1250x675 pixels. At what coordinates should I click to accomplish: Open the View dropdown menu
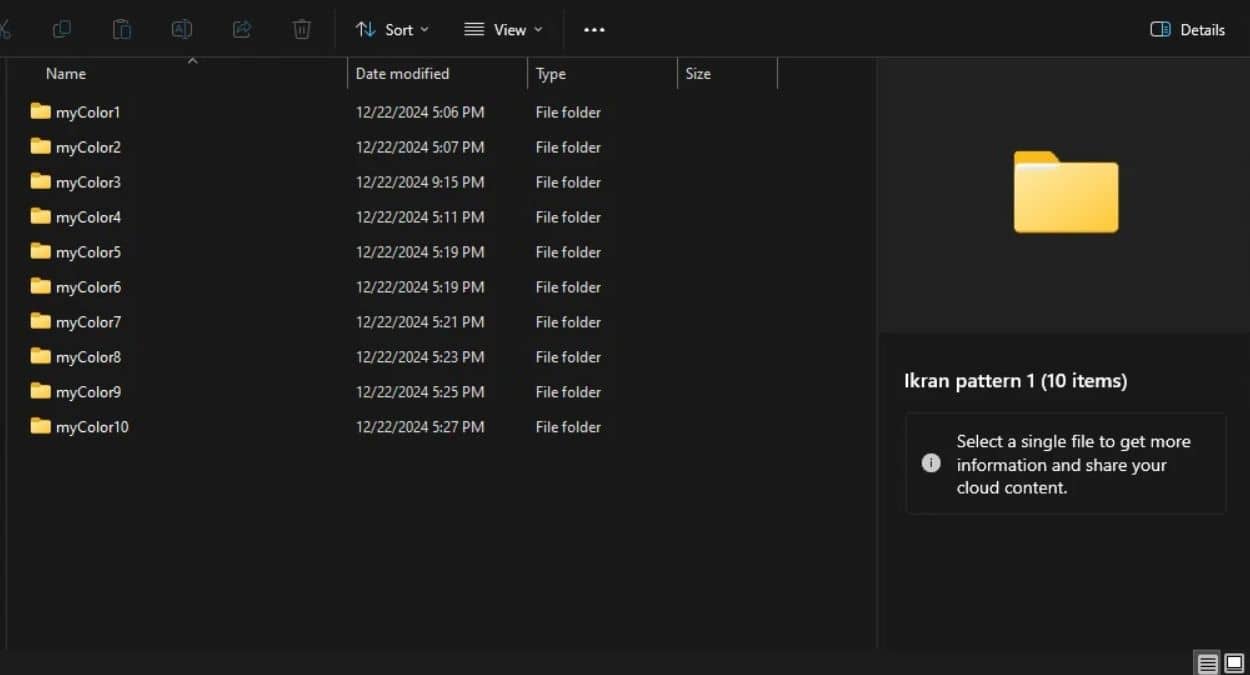point(504,29)
